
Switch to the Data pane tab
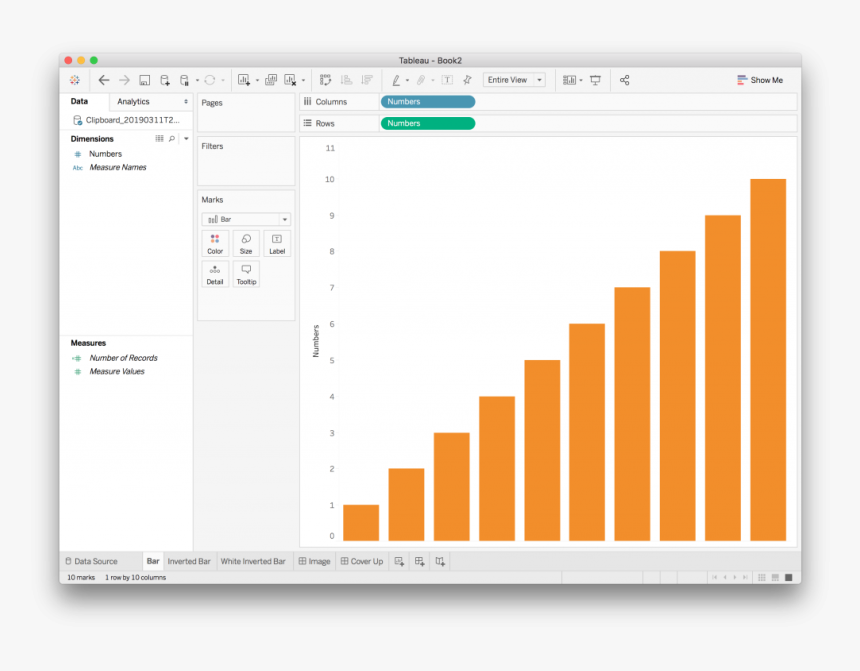pyautogui.click(x=80, y=102)
